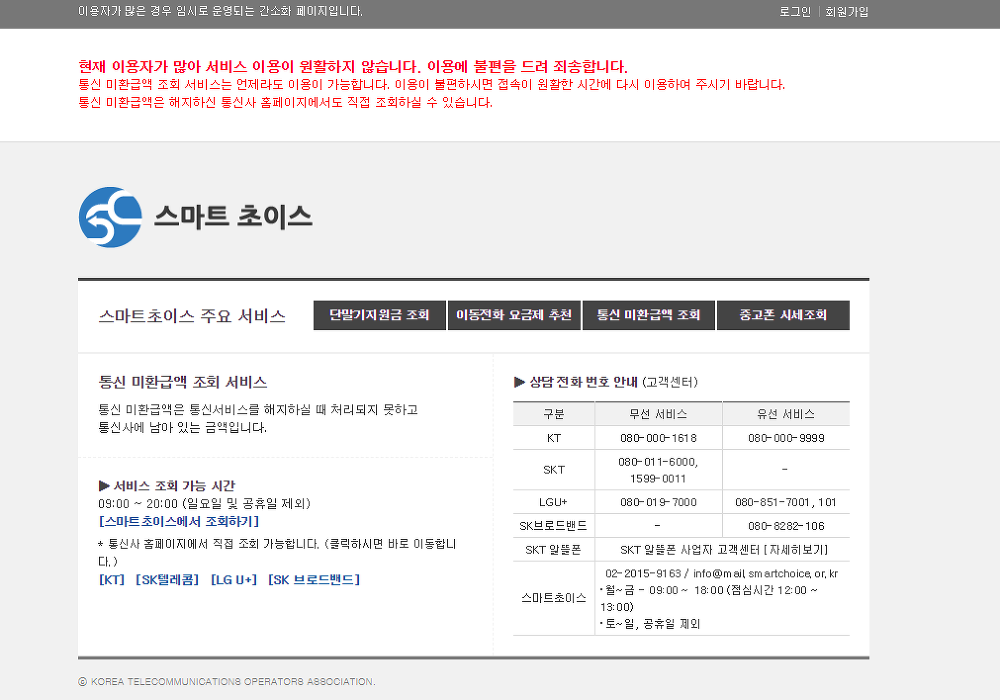Click the 통신 미환급액 조회 서비스 heading
1000x700 pixels.
[x=182, y=382]
